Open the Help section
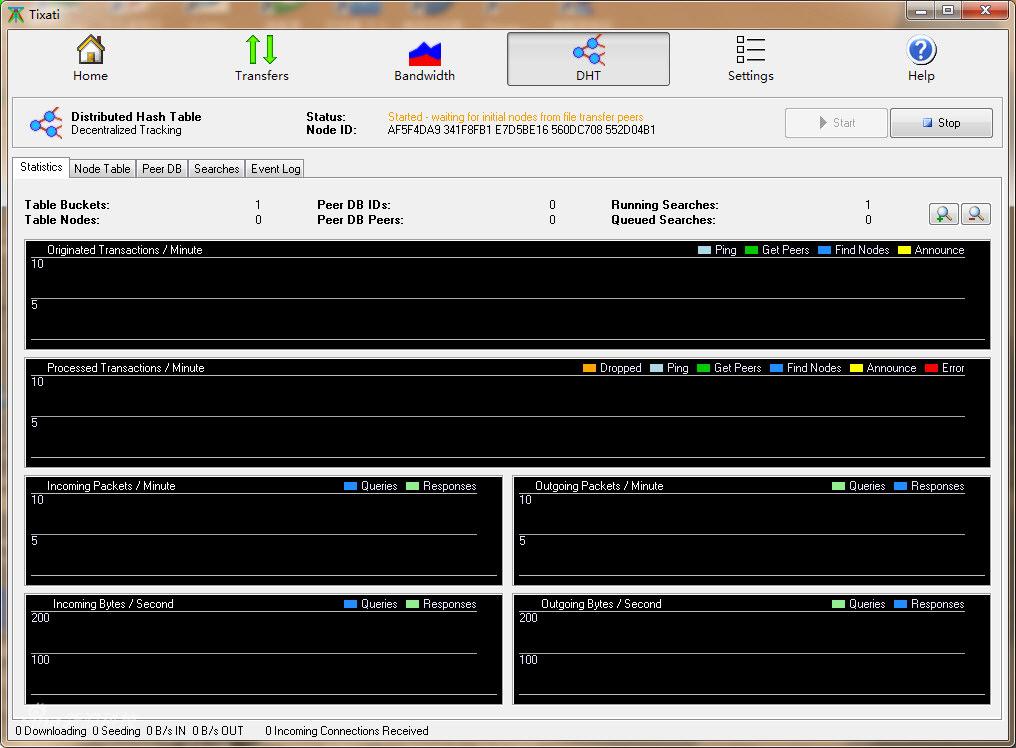Viewport: 1016px width, 748px height. (921, 58)
